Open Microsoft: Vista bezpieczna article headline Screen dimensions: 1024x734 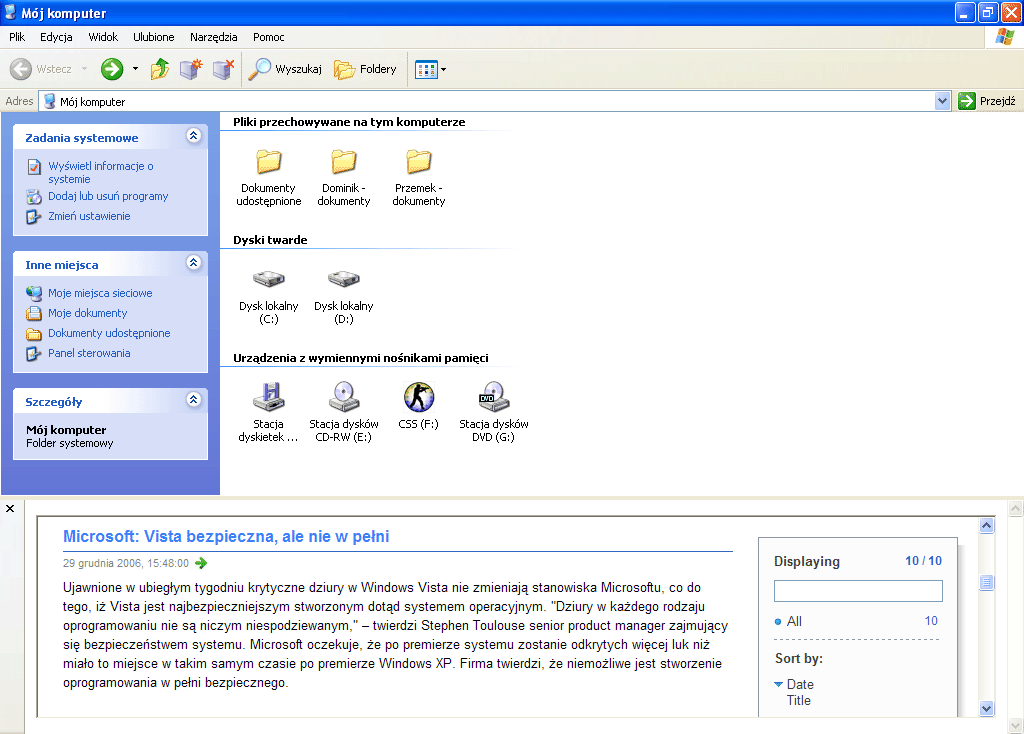(x=226, y=536)
